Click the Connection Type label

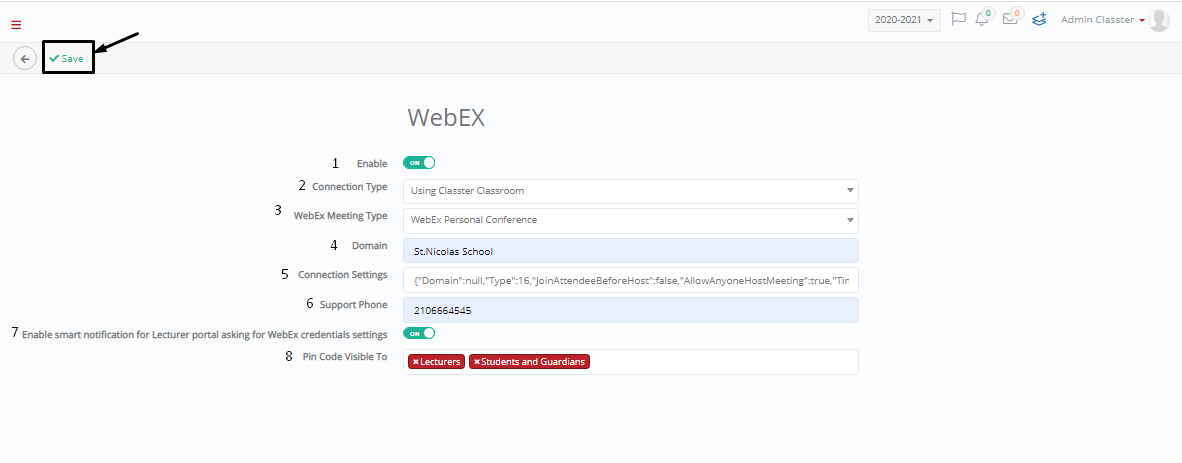click(350, 186)
